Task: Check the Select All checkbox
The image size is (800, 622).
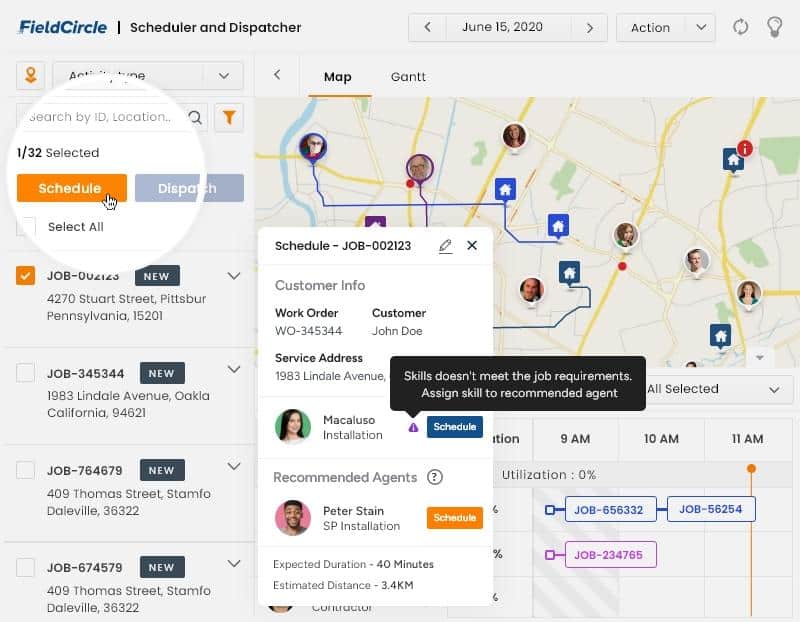Action: (26, 227)
